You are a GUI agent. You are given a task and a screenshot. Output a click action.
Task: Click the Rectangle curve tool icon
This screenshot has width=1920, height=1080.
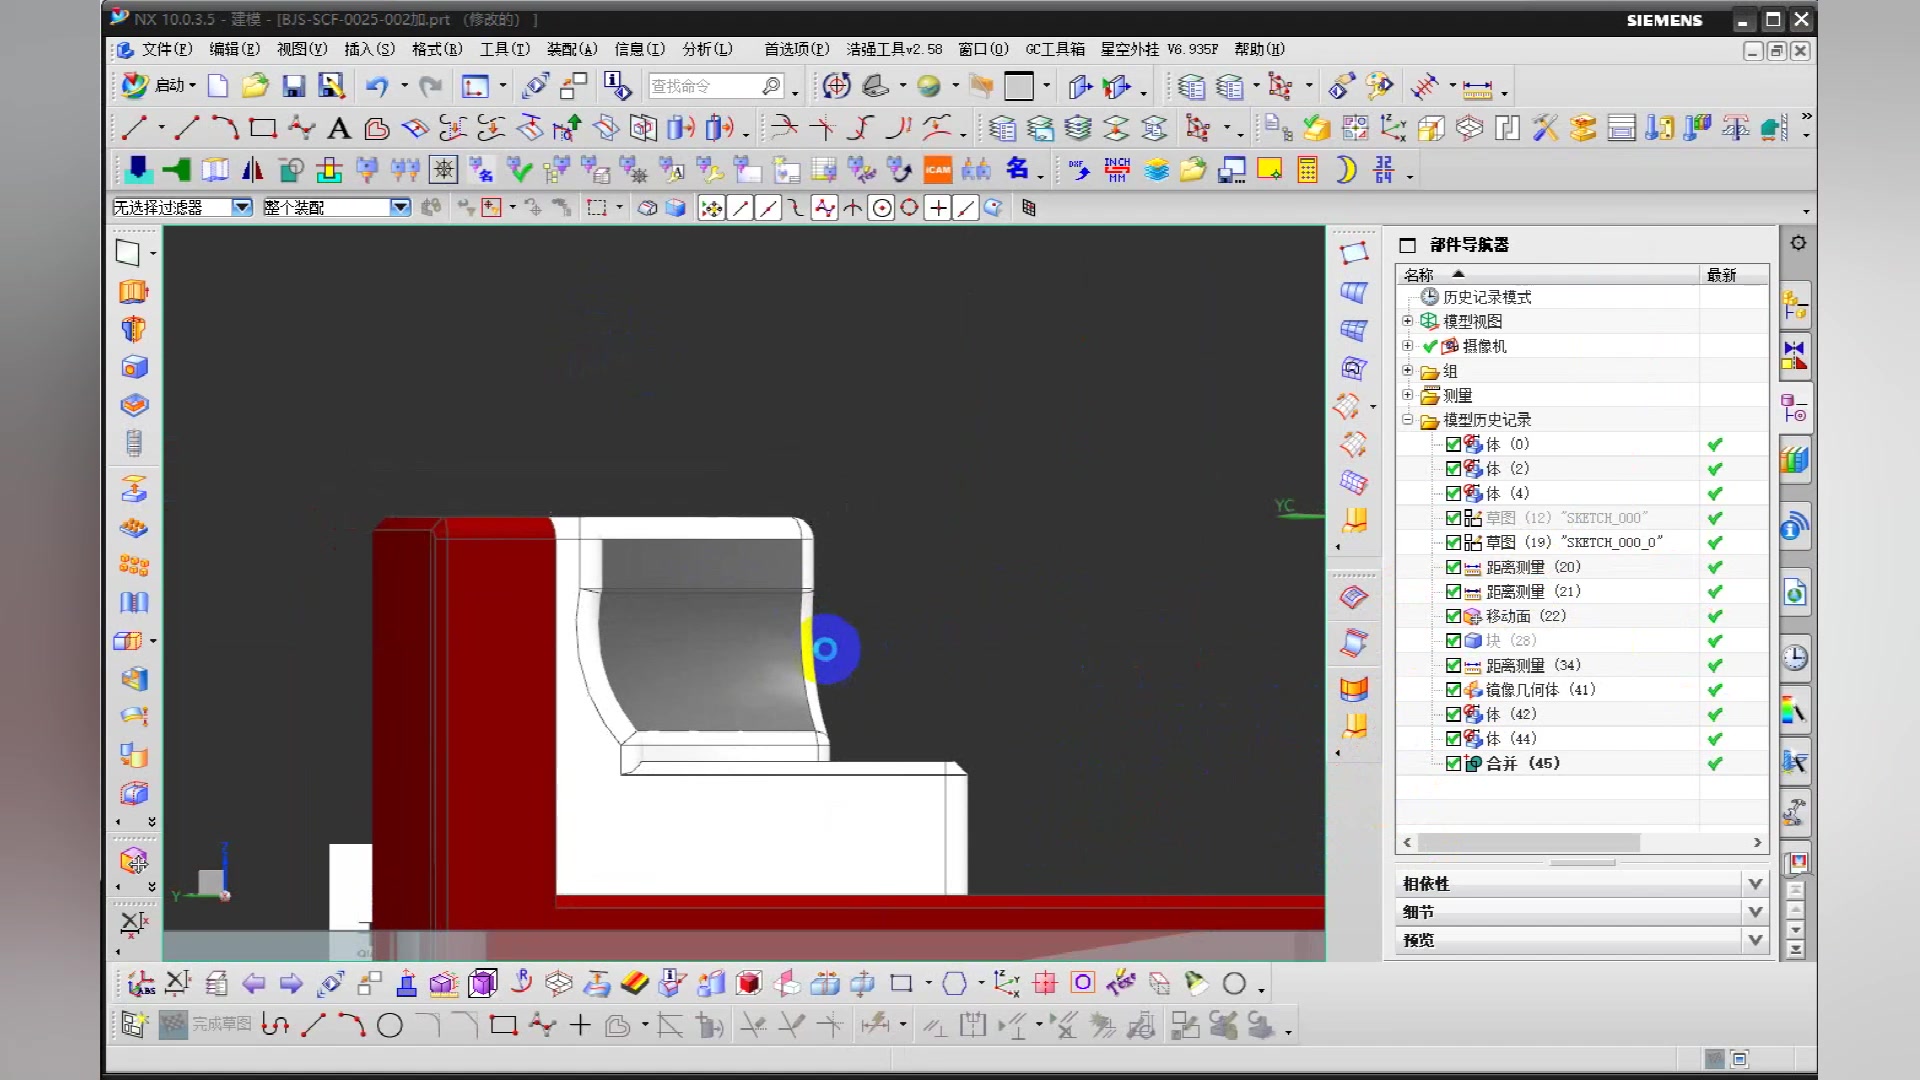[x=263, y=128]
